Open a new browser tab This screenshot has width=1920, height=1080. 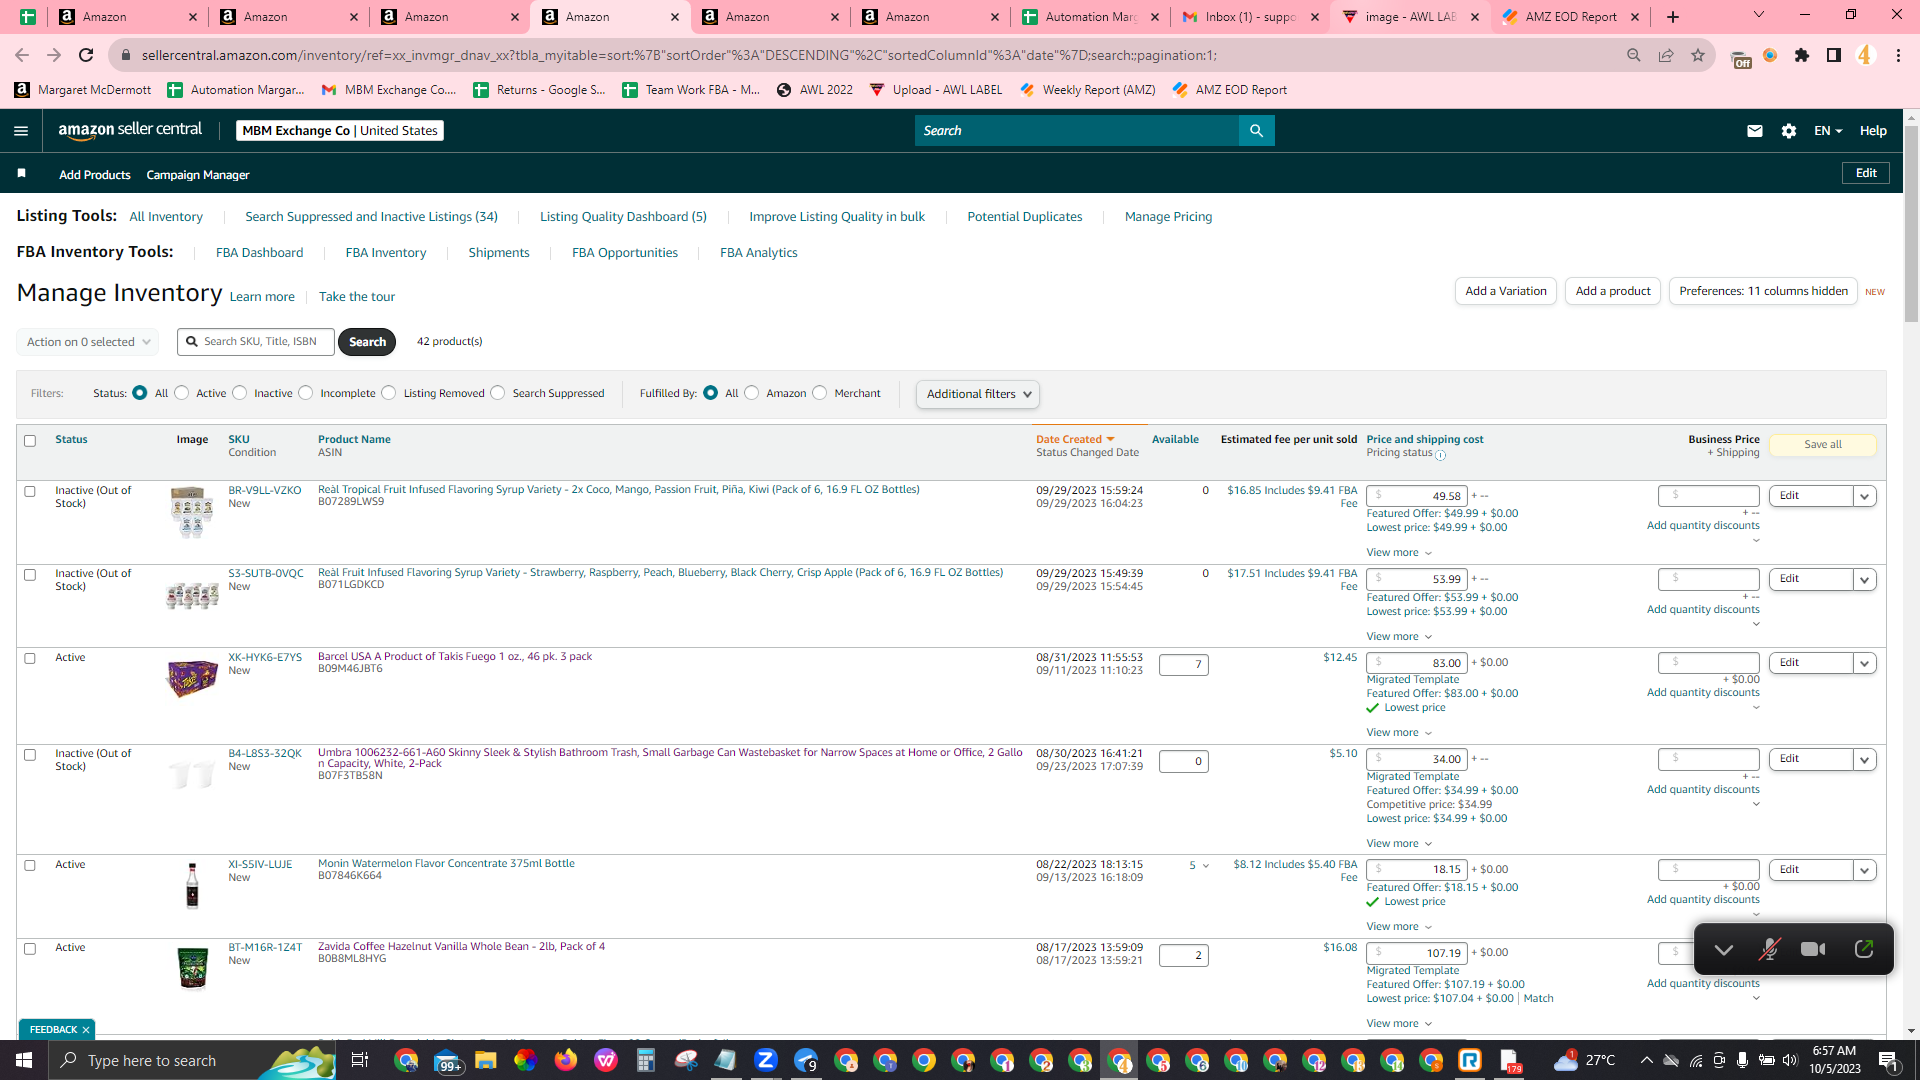point(1673,17)
